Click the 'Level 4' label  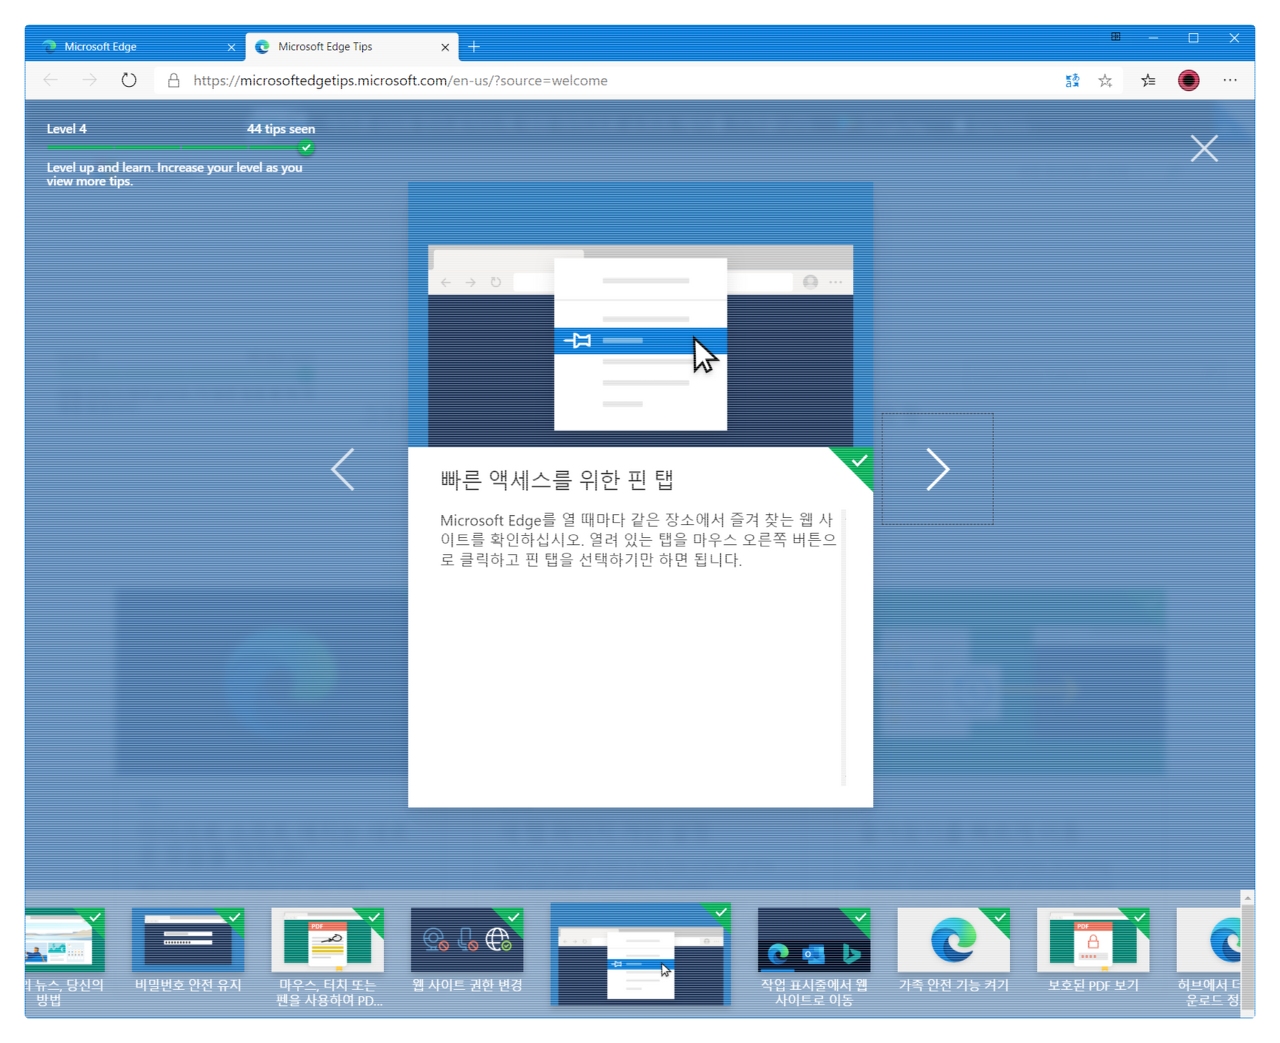(67, 129)
